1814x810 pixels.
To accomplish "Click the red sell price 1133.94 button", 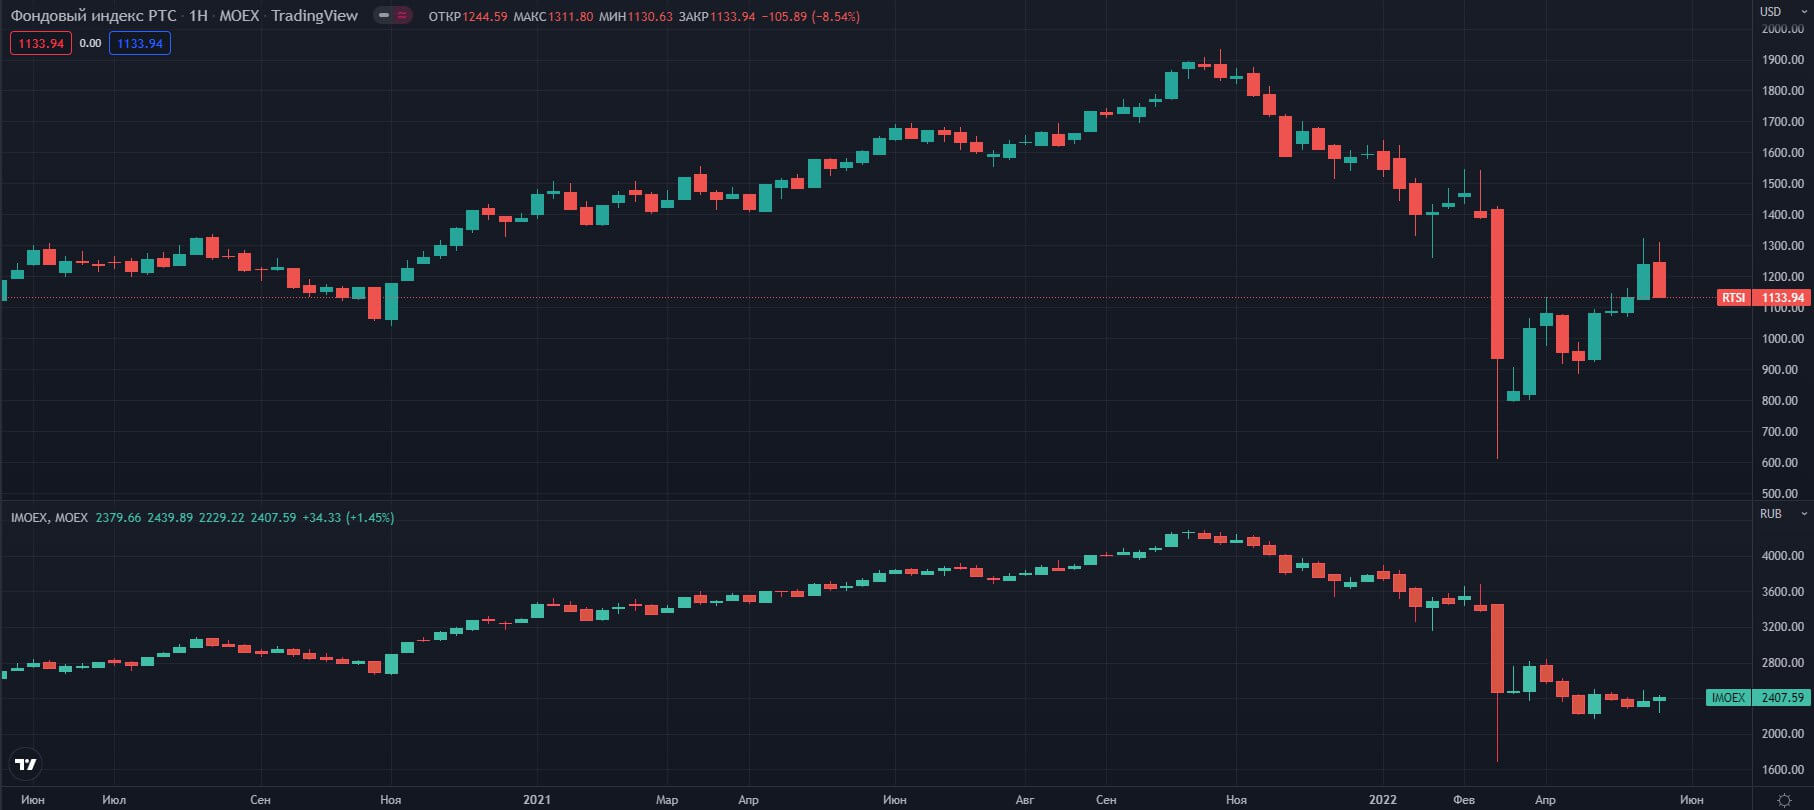I will coord(41,43).
